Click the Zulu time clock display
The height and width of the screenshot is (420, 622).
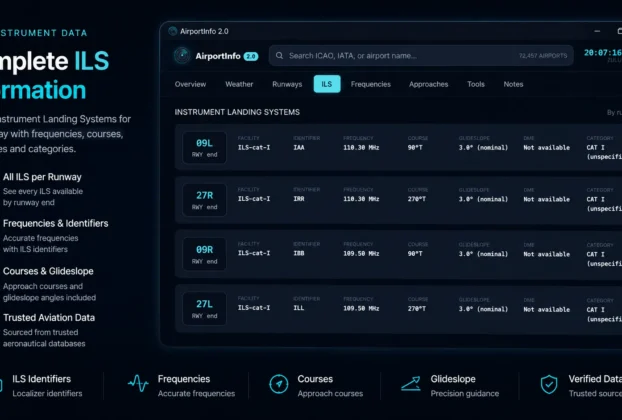pyautogui.click(x=603, y=53)
